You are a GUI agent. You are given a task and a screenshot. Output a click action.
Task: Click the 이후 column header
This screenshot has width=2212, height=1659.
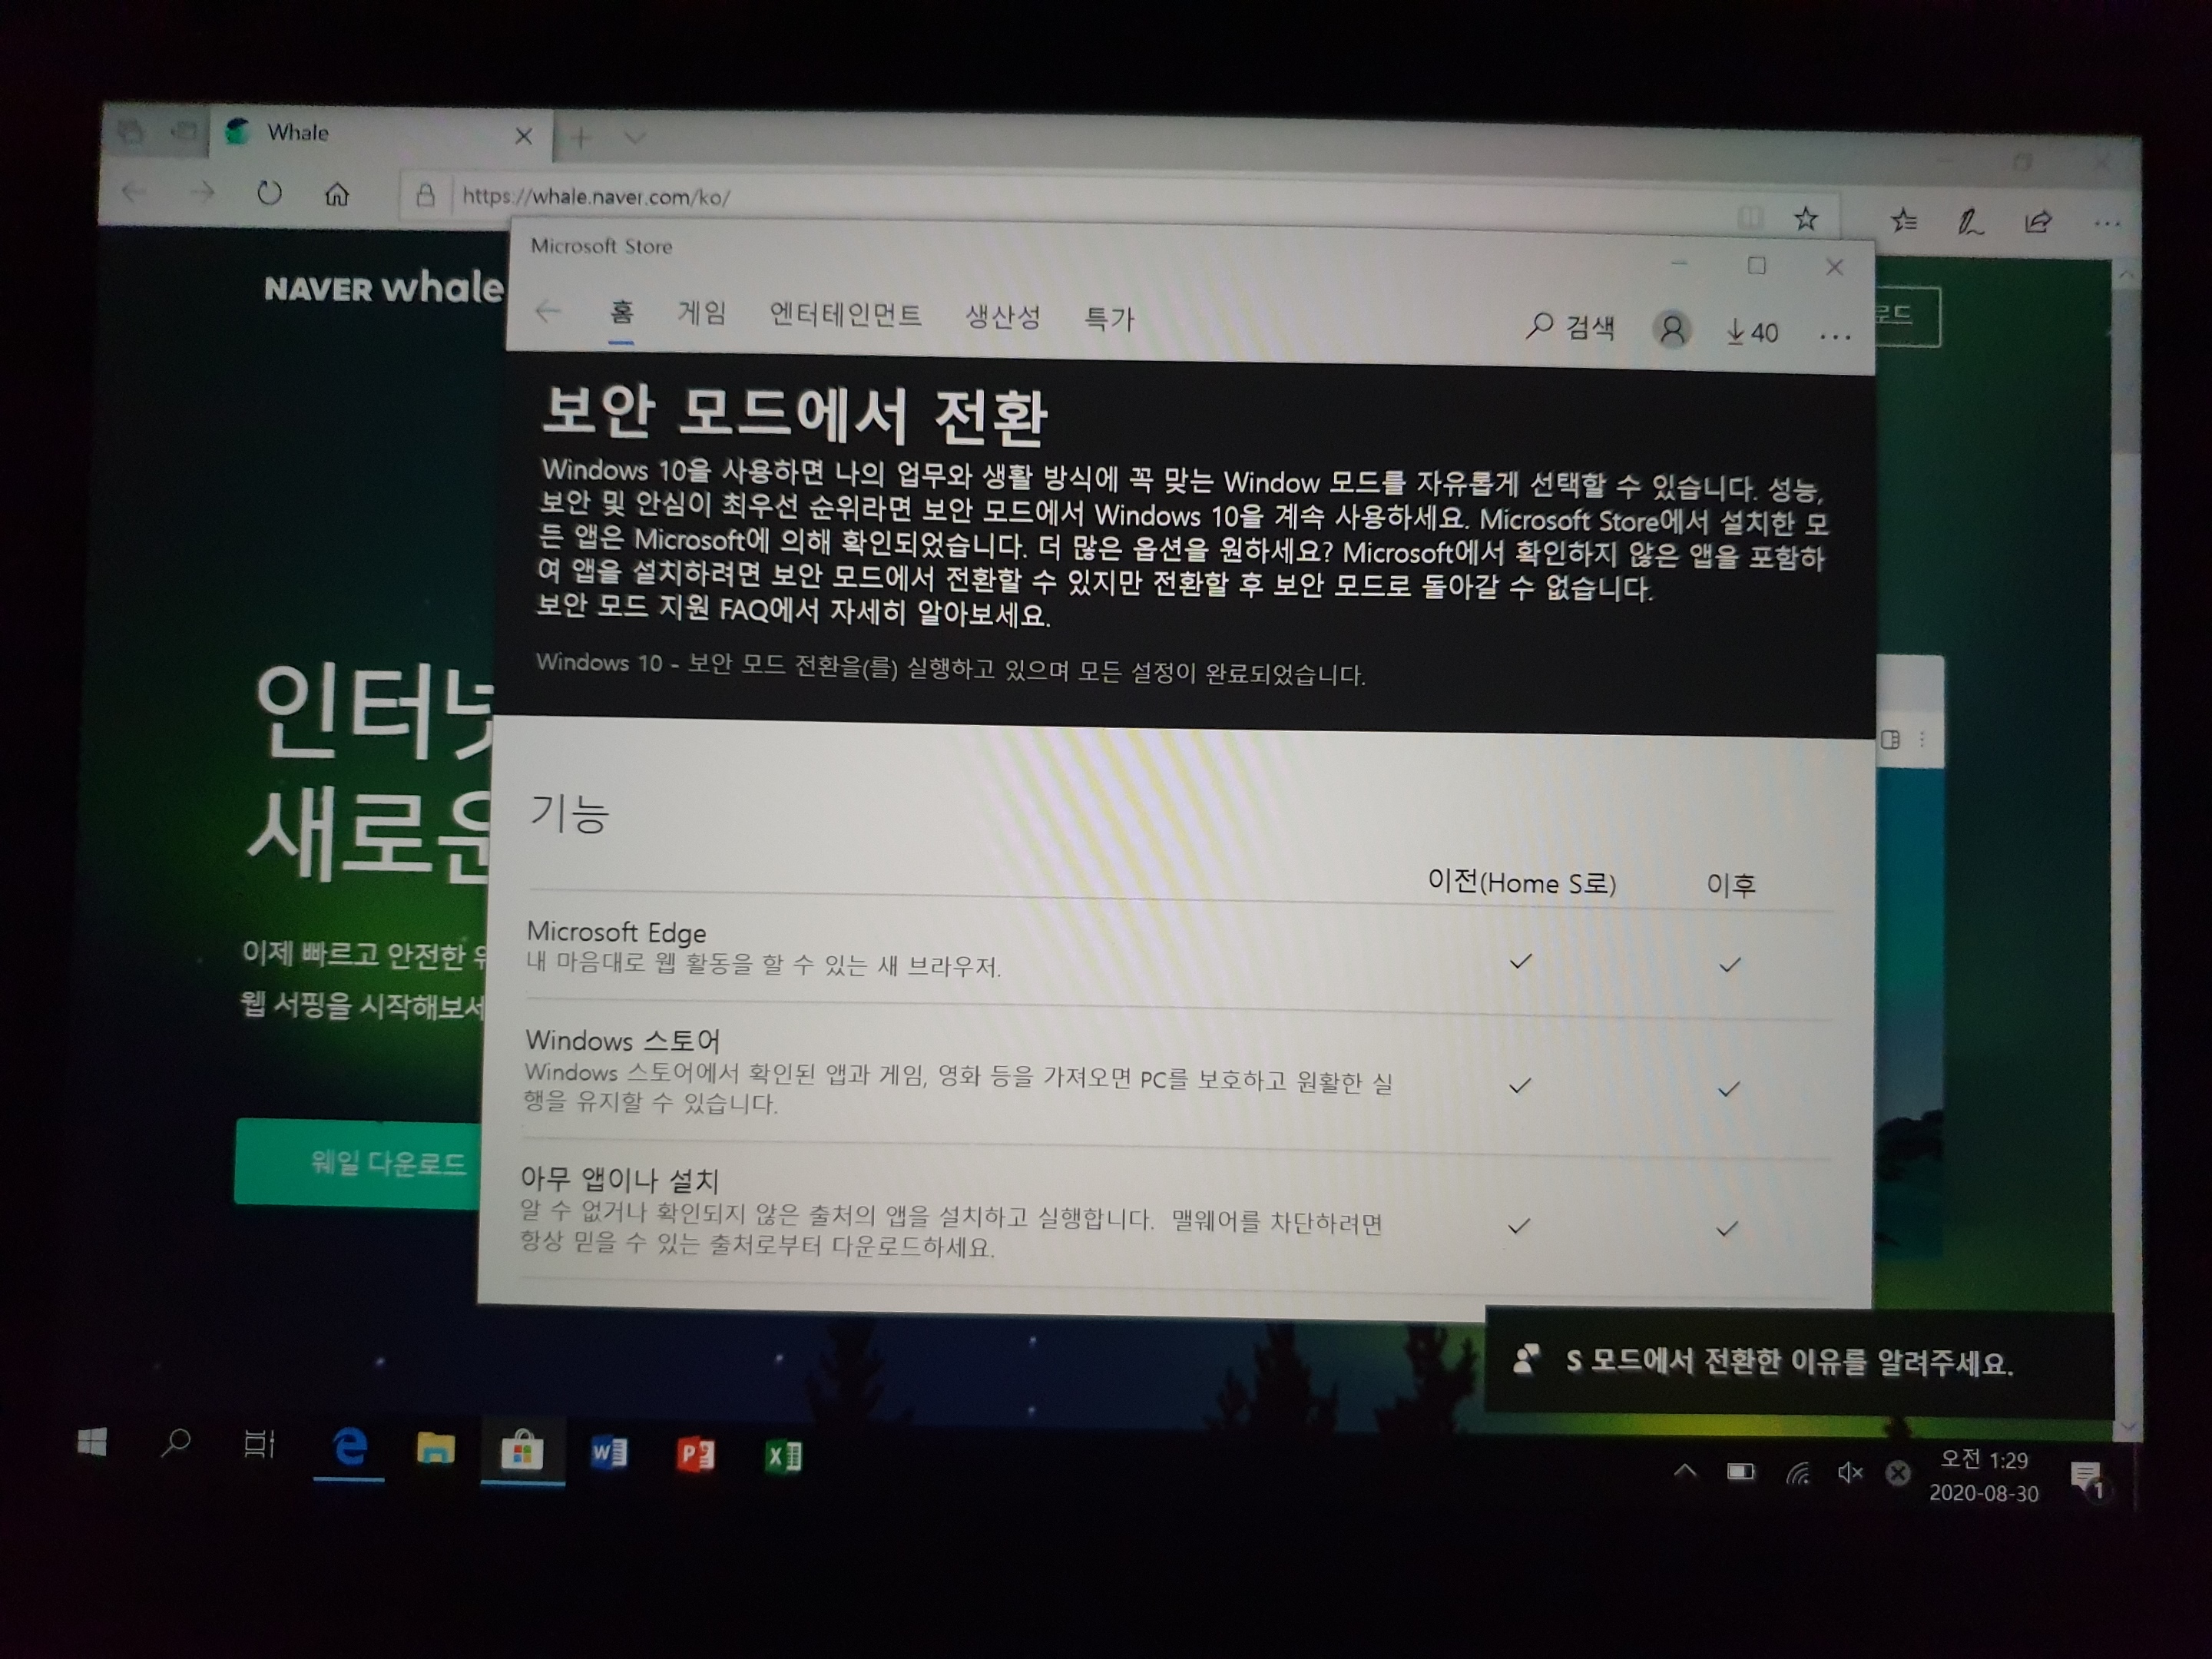(x=1731, y=884)
